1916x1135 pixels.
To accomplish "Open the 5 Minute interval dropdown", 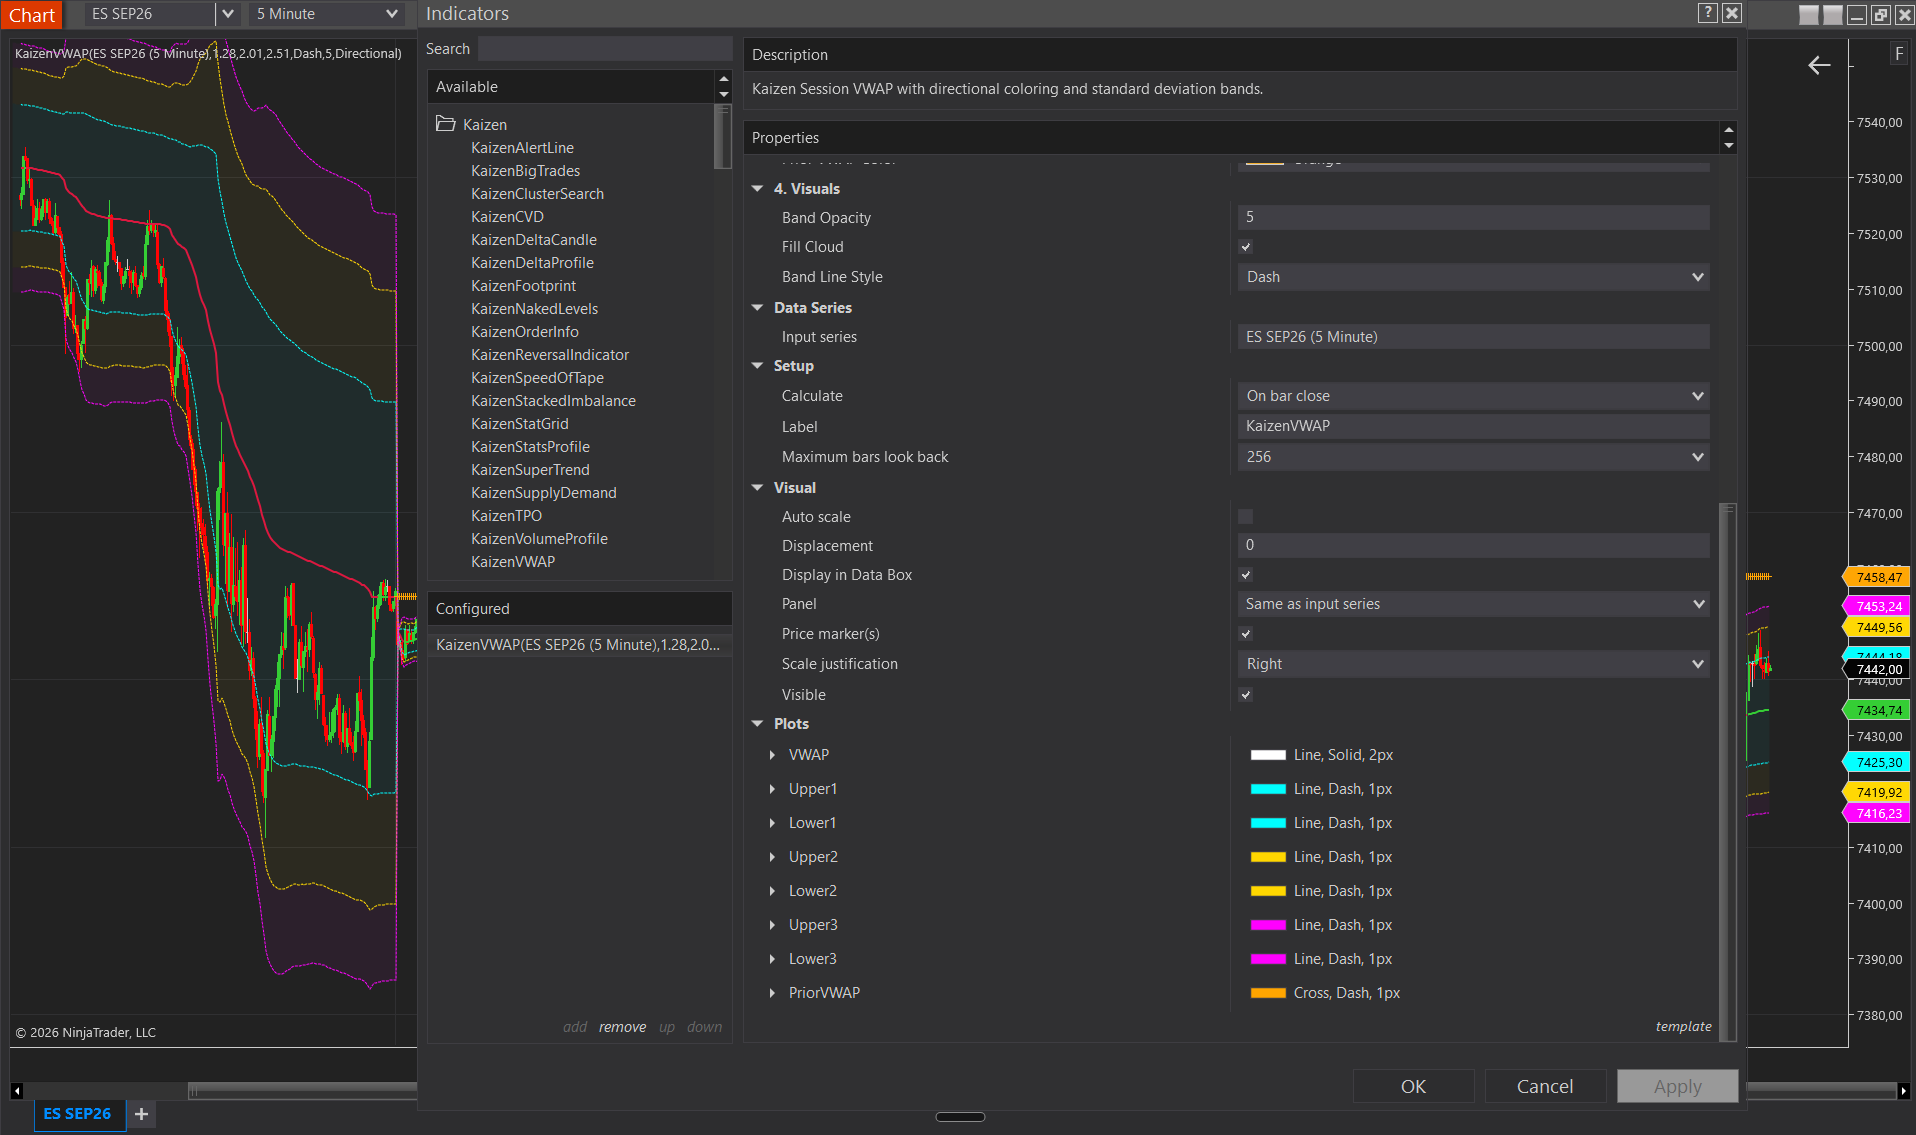I will click(392, 14).
